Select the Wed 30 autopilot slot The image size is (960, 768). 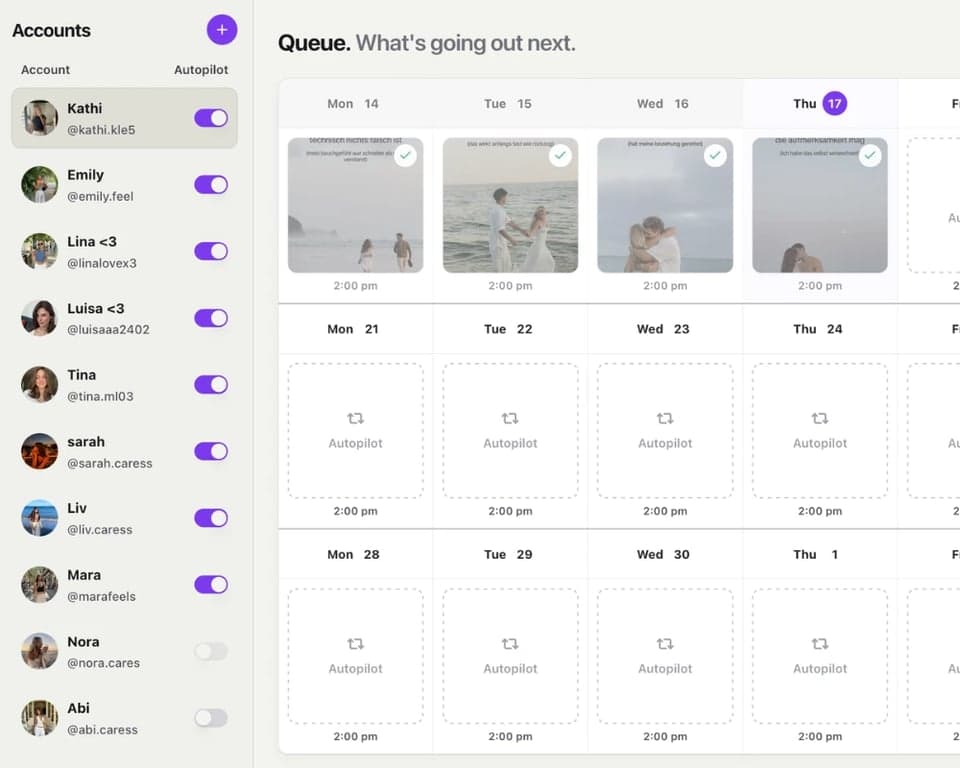pos(665,656)
